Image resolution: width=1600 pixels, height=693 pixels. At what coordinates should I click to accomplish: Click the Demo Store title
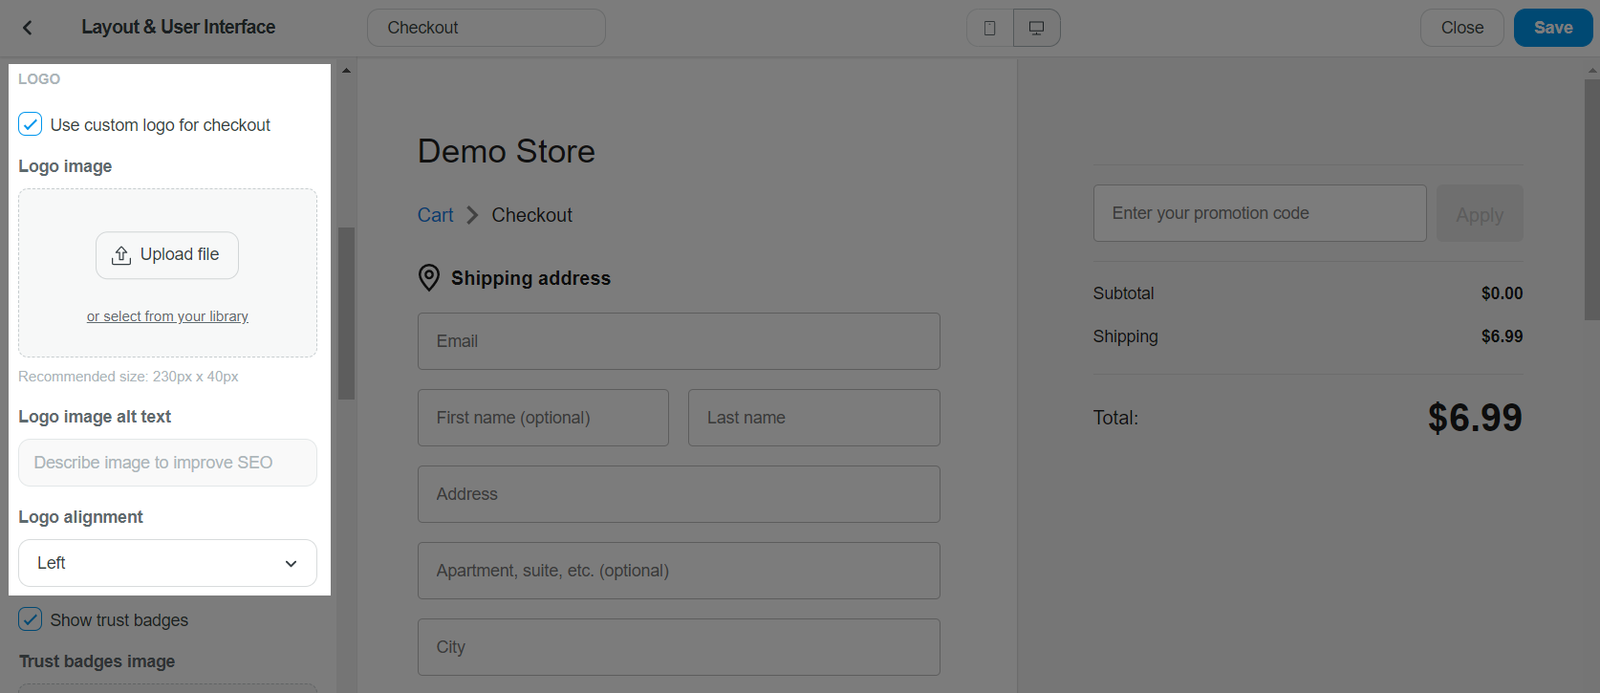click(x=506, y=151)
